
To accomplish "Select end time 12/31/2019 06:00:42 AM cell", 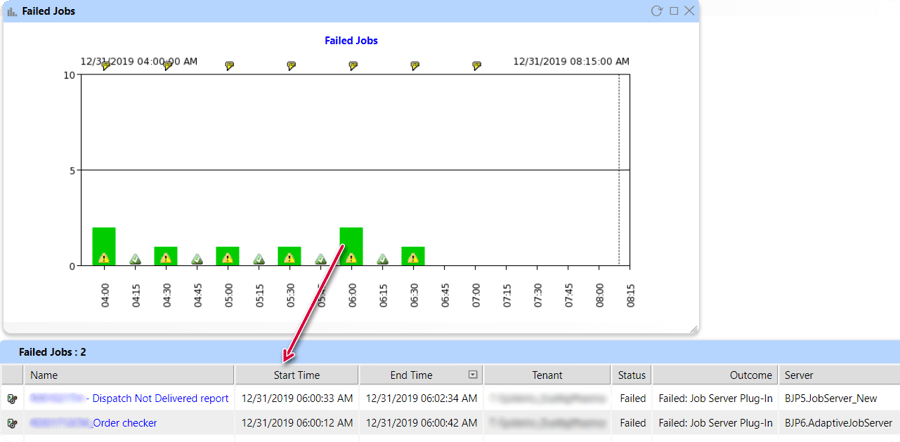I will tap(421, 423).
